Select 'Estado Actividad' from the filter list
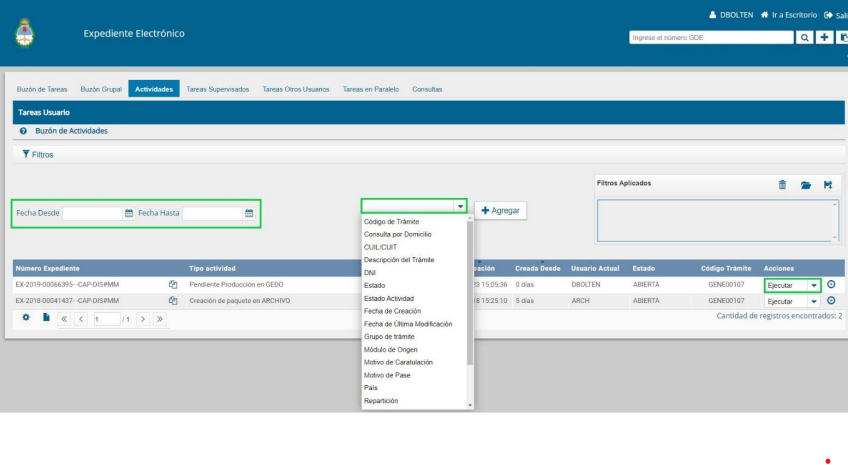The width and height of the screenshot is (848, 465). tap(389, 298)
